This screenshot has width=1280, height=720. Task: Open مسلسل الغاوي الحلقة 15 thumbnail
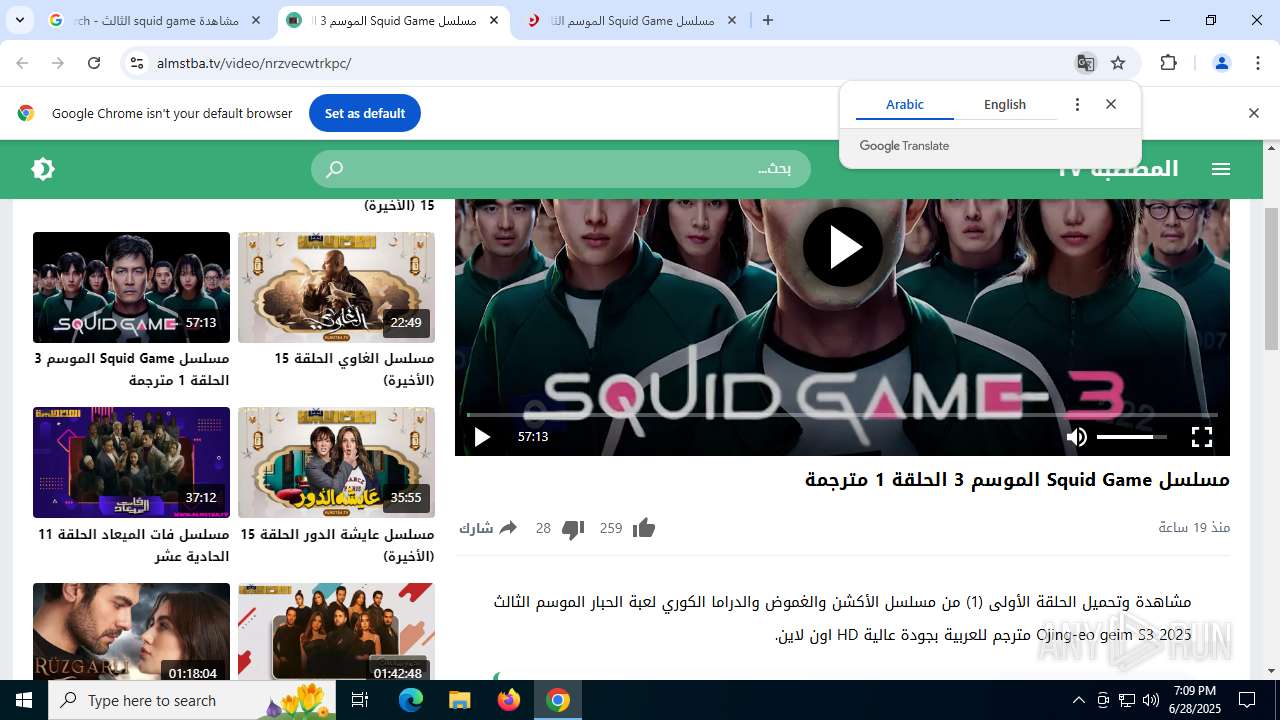tap(336, 287)
